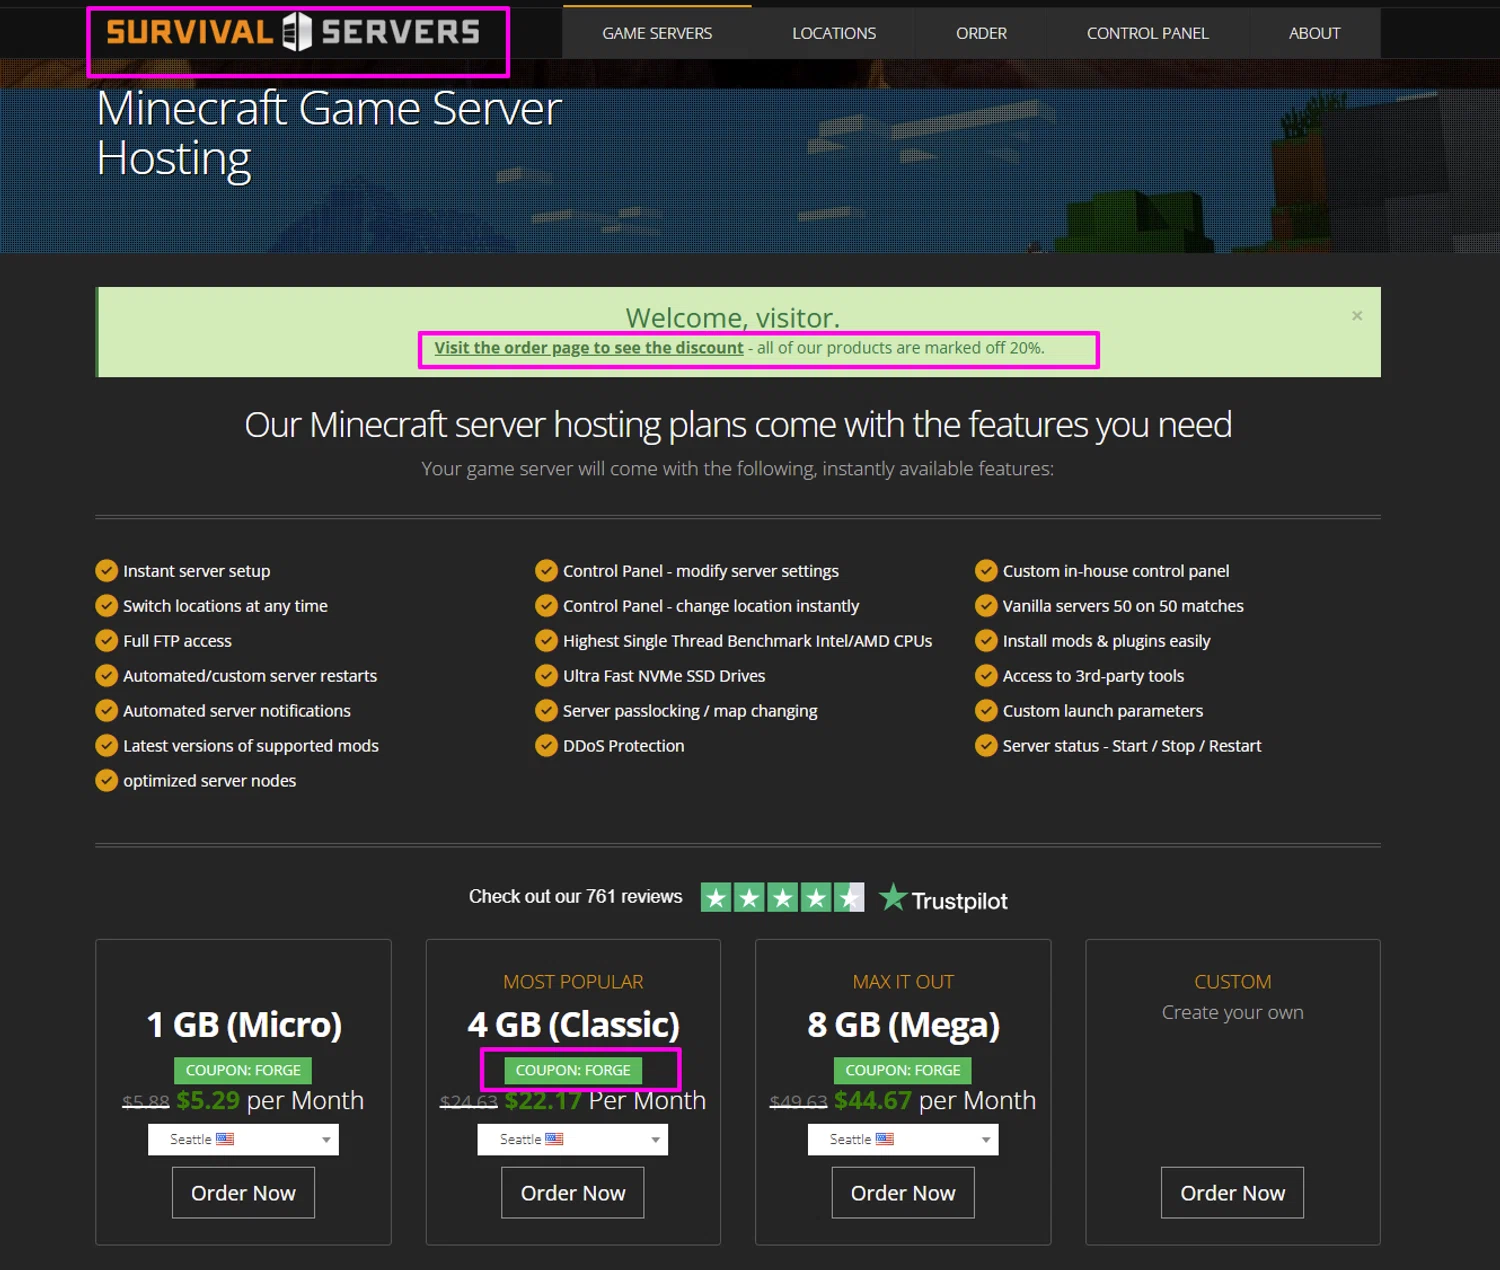Click US flag in 4 GB Classic location

point(555,1139)
